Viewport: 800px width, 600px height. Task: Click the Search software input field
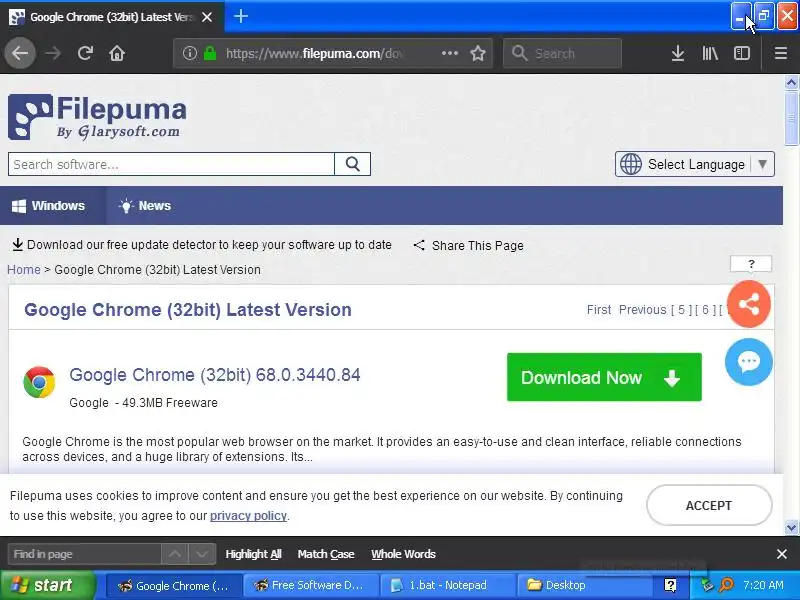pos(171,164)
